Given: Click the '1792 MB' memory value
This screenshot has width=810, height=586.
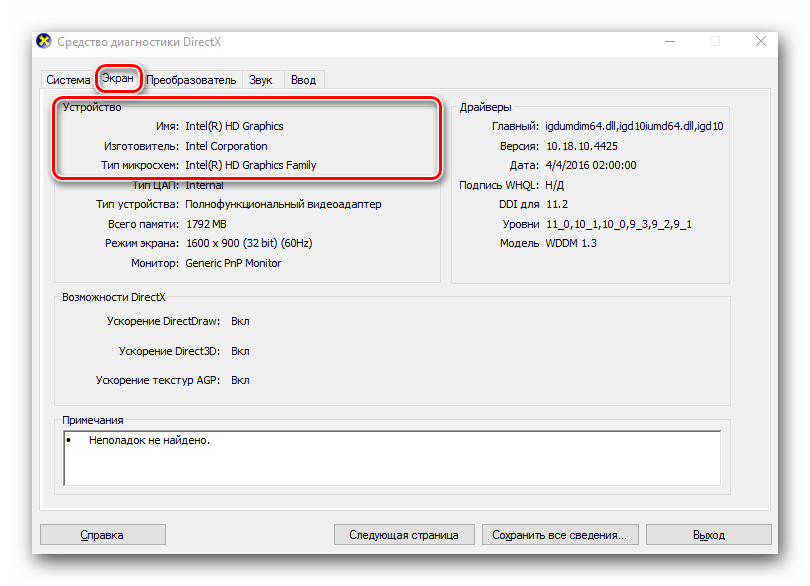Looking at the screenshot, I should click(206, 224).
